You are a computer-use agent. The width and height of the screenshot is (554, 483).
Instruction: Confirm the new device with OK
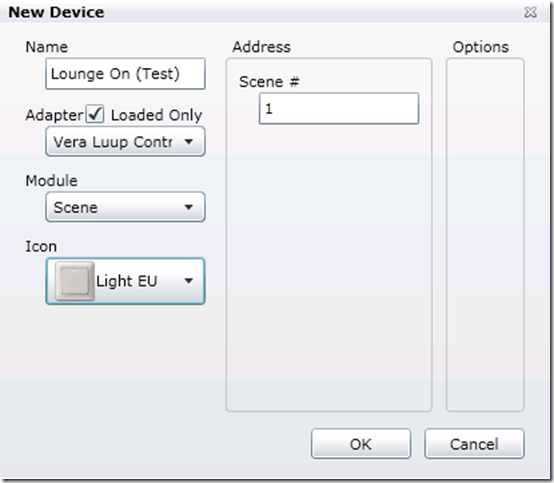point(361,444)
